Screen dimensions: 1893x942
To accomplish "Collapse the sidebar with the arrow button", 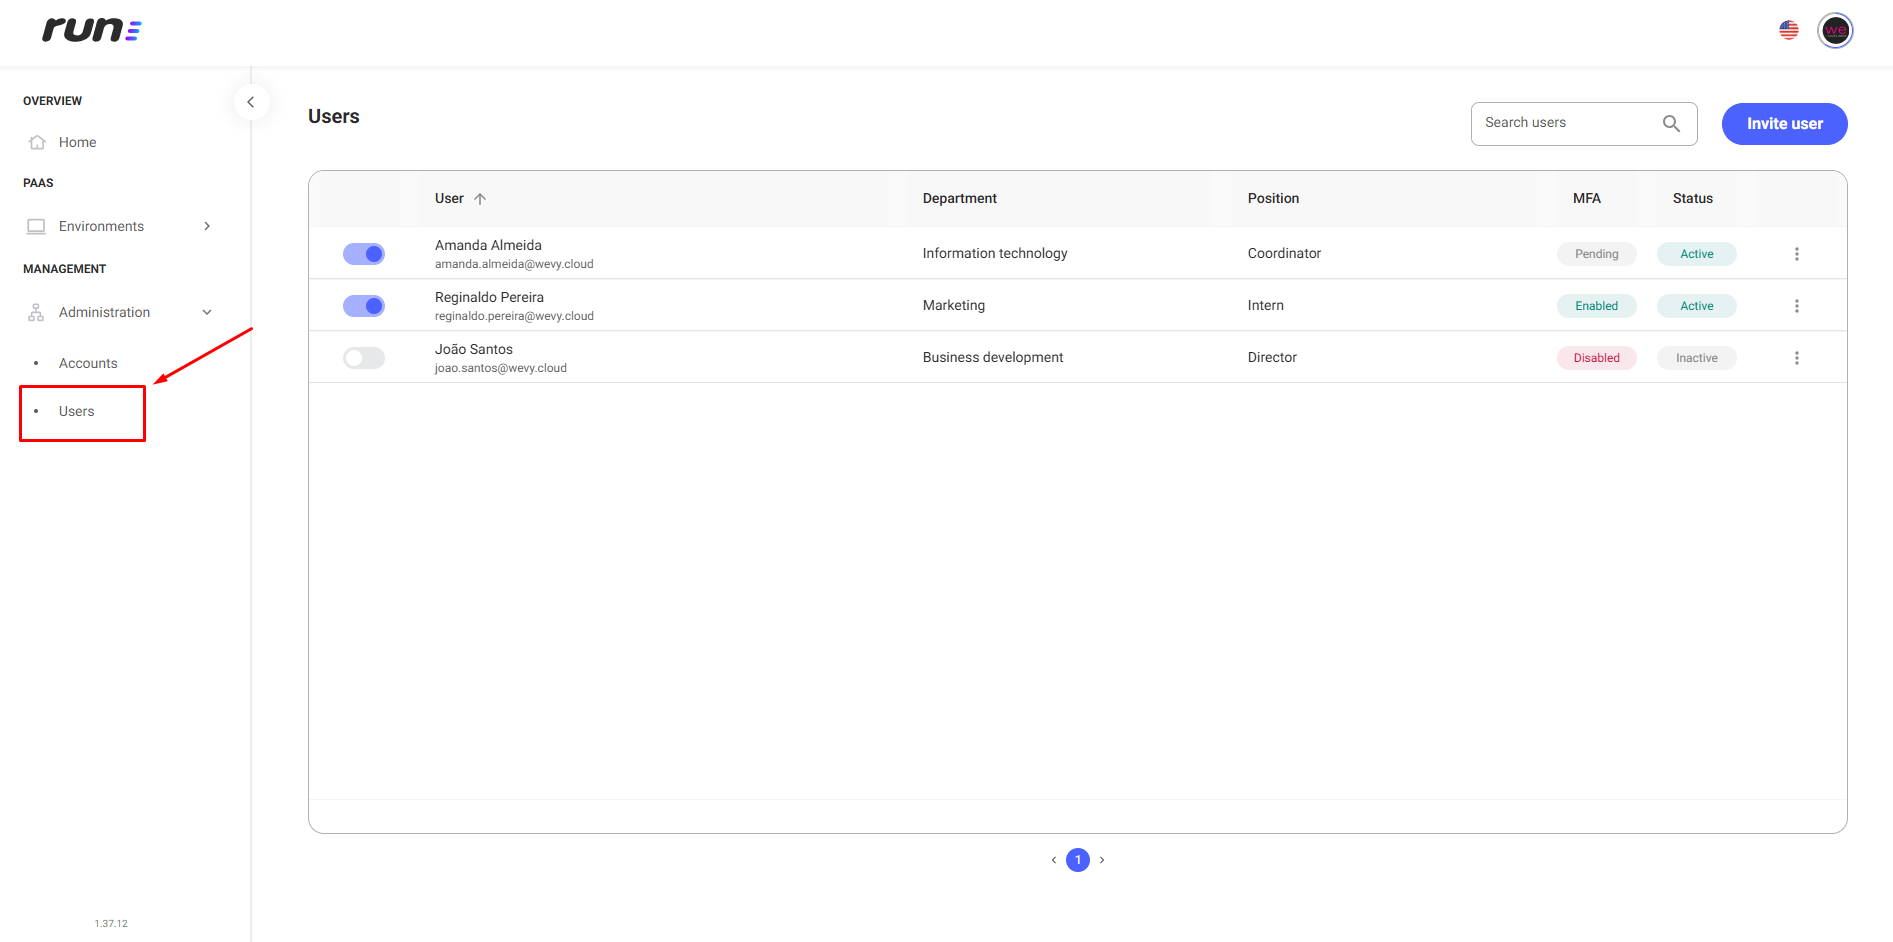I will (251, 102).
